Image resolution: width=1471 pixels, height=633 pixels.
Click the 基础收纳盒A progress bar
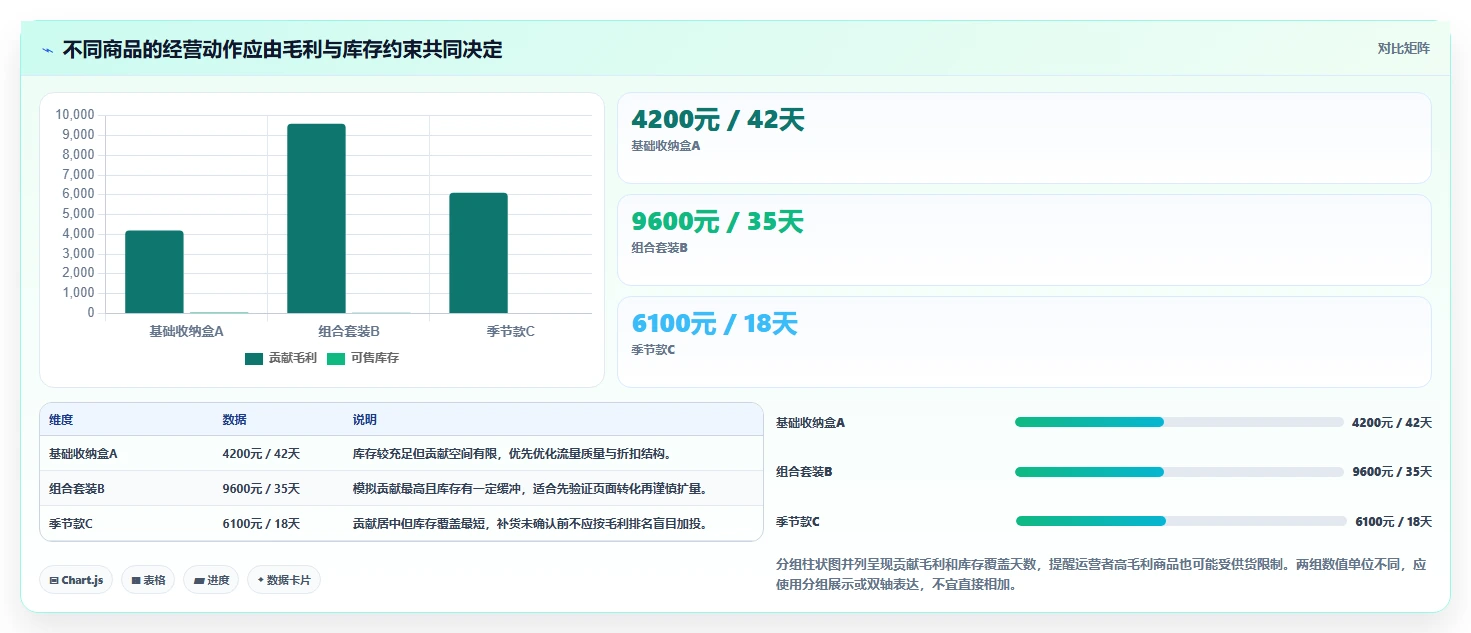point(1179,422)
